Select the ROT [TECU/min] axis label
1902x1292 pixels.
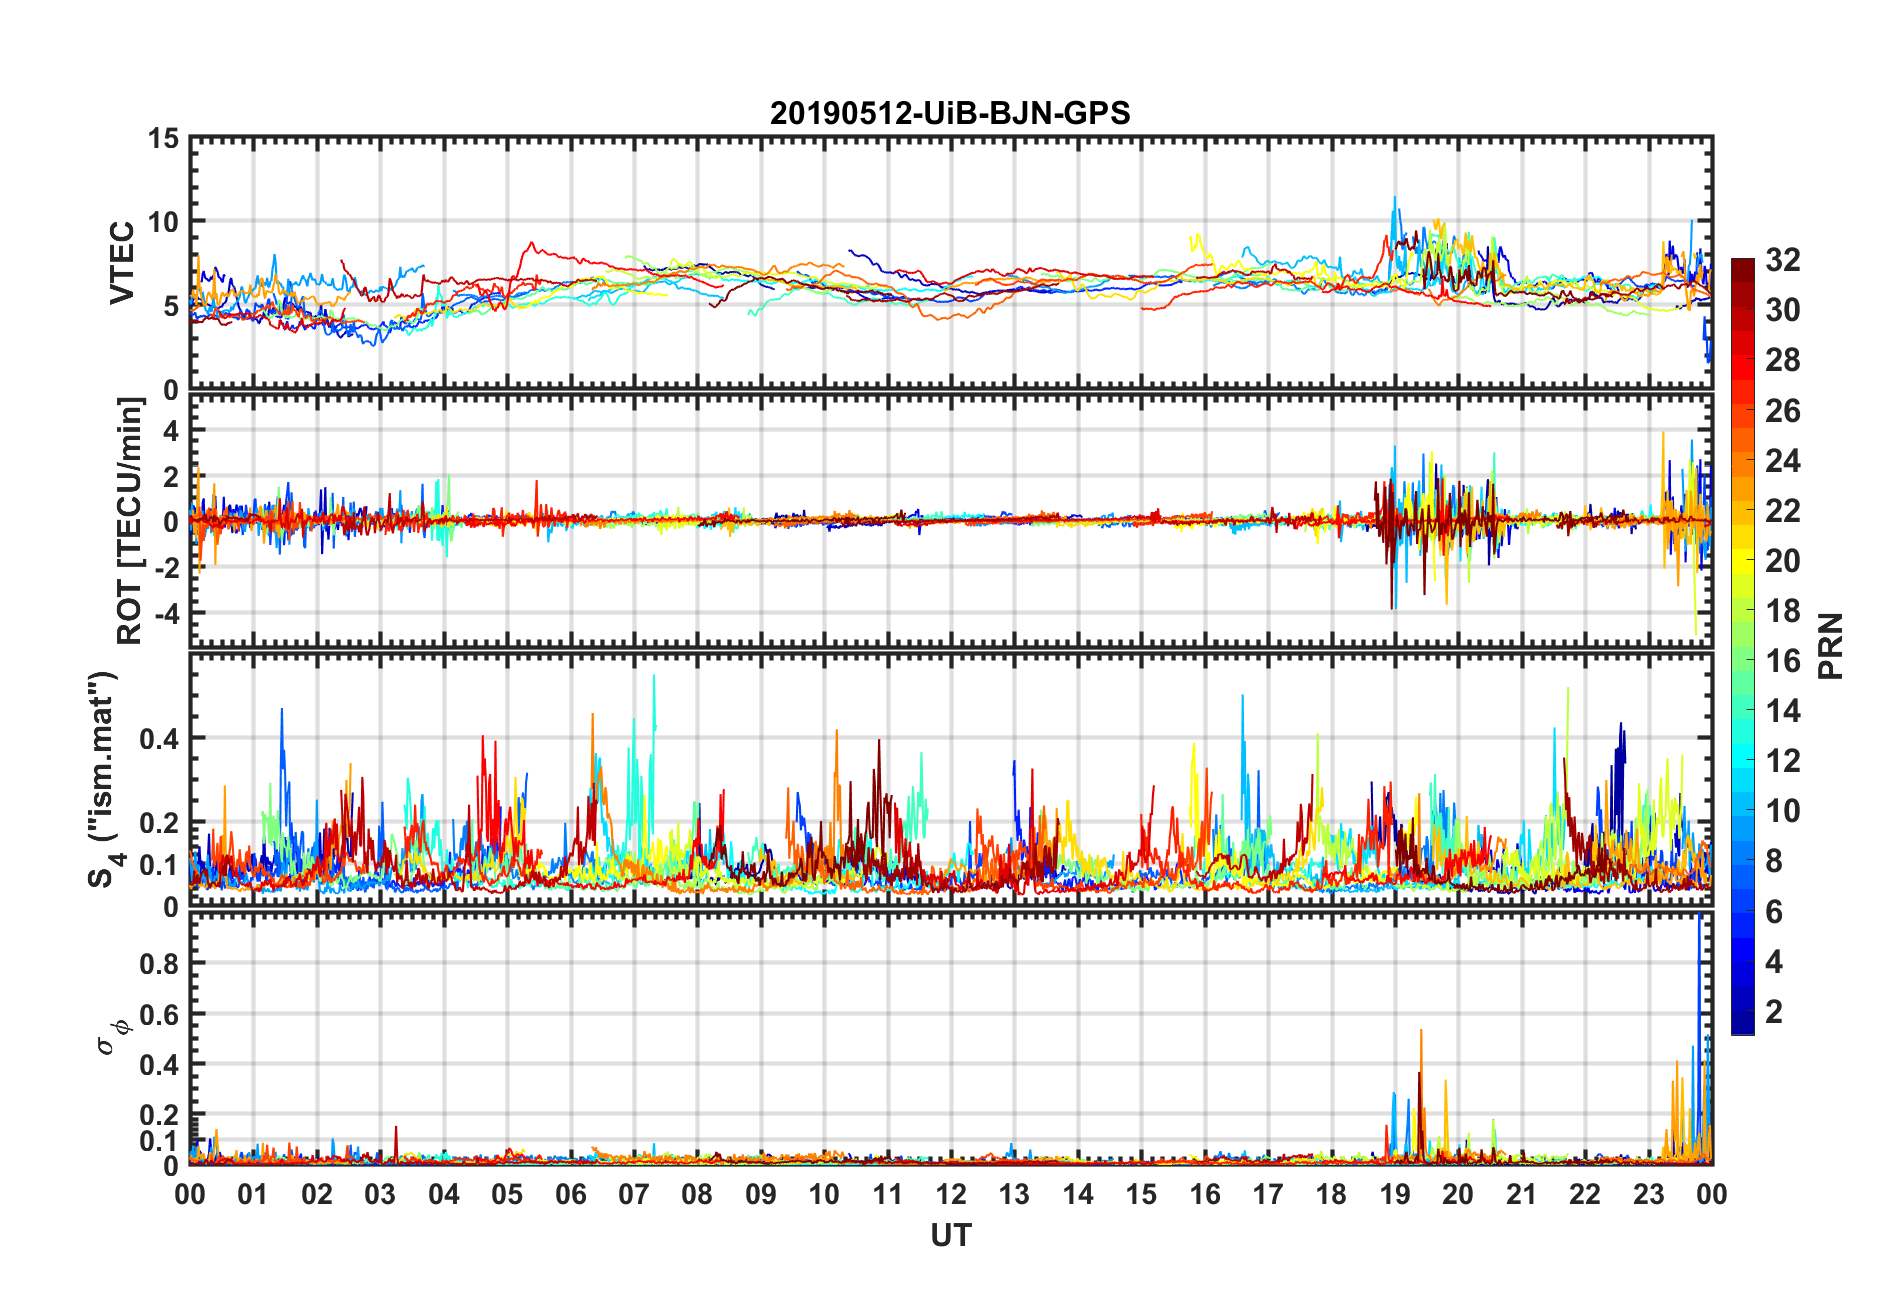click(x=130, y=521)
